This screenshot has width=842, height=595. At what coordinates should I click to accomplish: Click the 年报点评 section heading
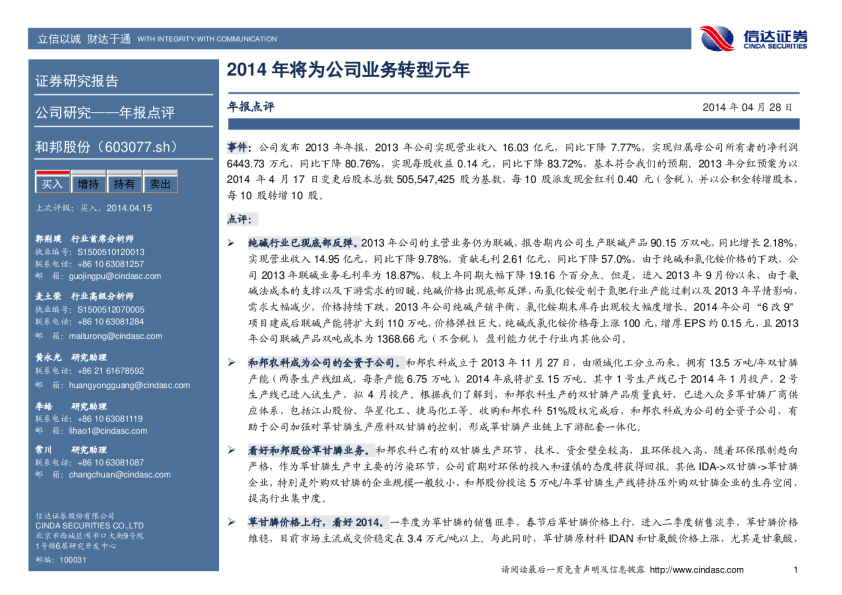250,106
